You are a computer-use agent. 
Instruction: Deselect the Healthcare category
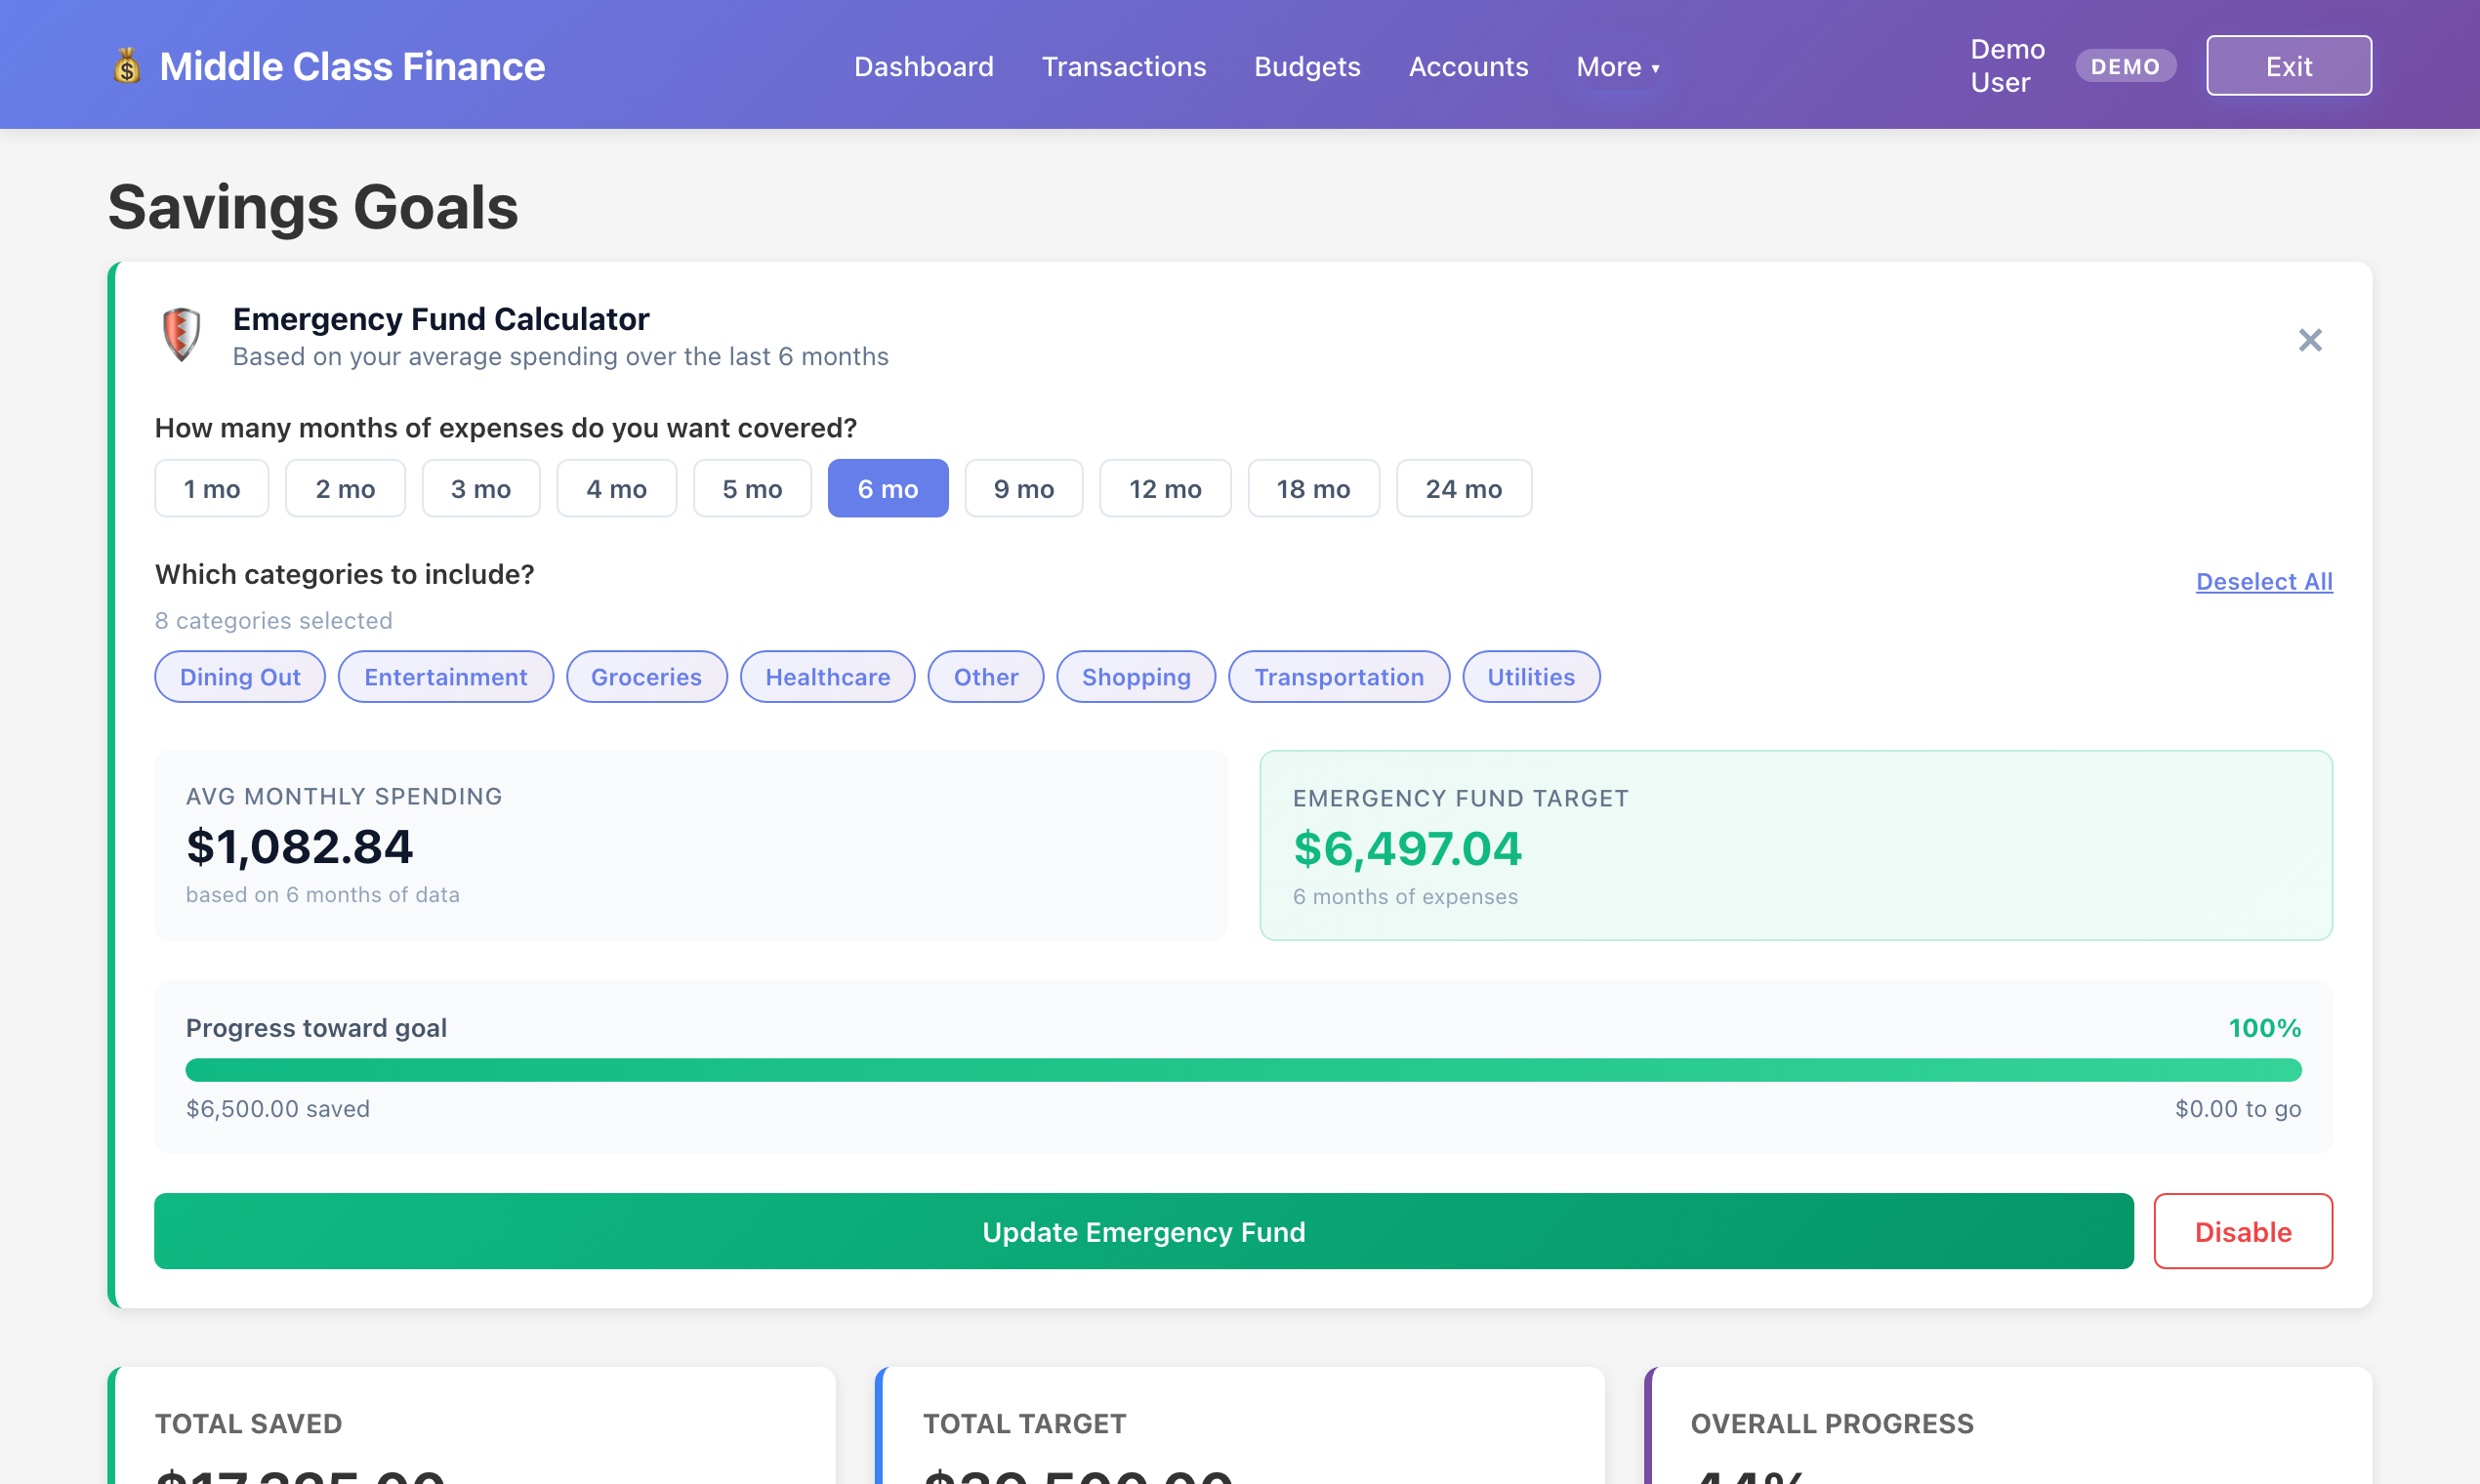827,676
